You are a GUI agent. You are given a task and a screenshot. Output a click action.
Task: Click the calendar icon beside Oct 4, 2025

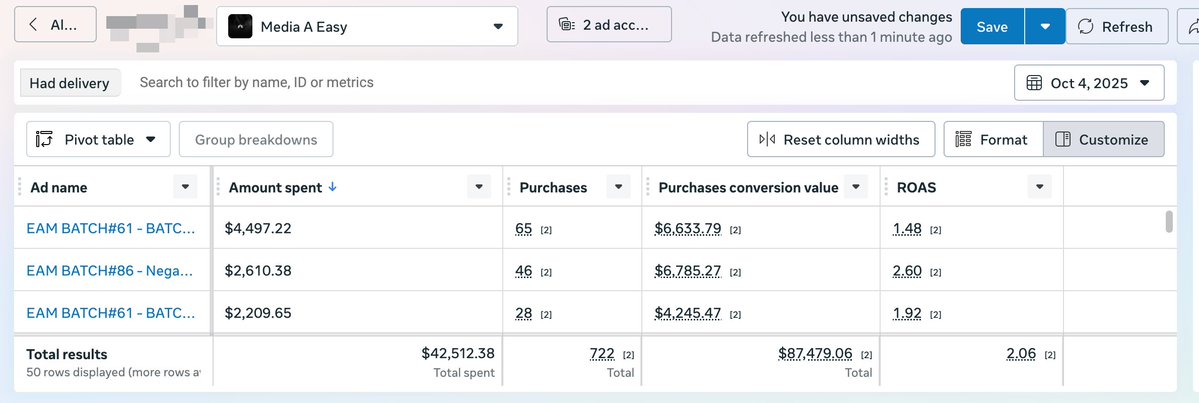[1035, 83]
